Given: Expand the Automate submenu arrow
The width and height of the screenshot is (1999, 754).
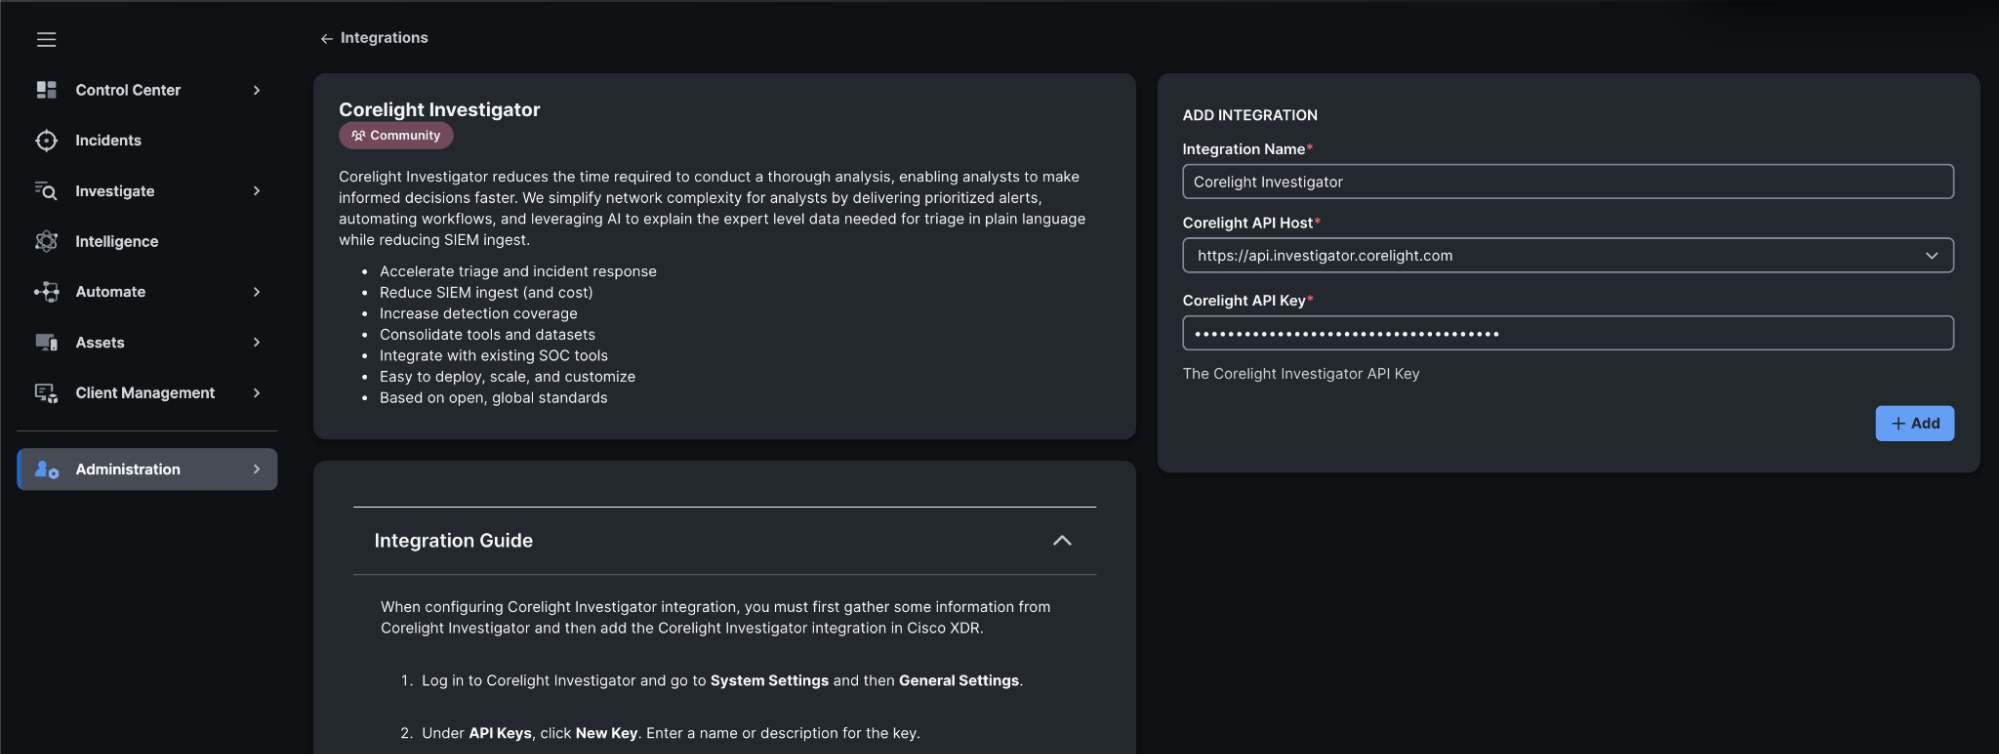Looking at the screenshot, I should (x=257, y=292).
